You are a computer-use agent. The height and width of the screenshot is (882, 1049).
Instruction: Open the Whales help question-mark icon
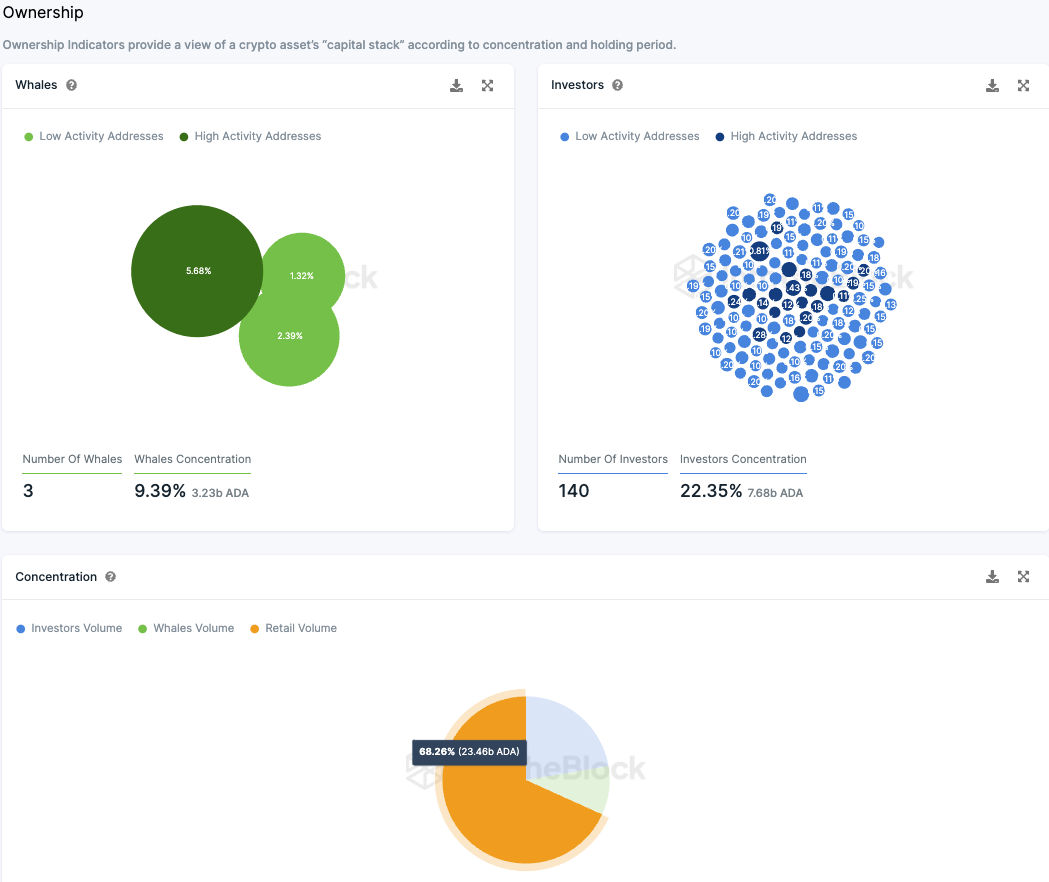(x=72, y=85)
